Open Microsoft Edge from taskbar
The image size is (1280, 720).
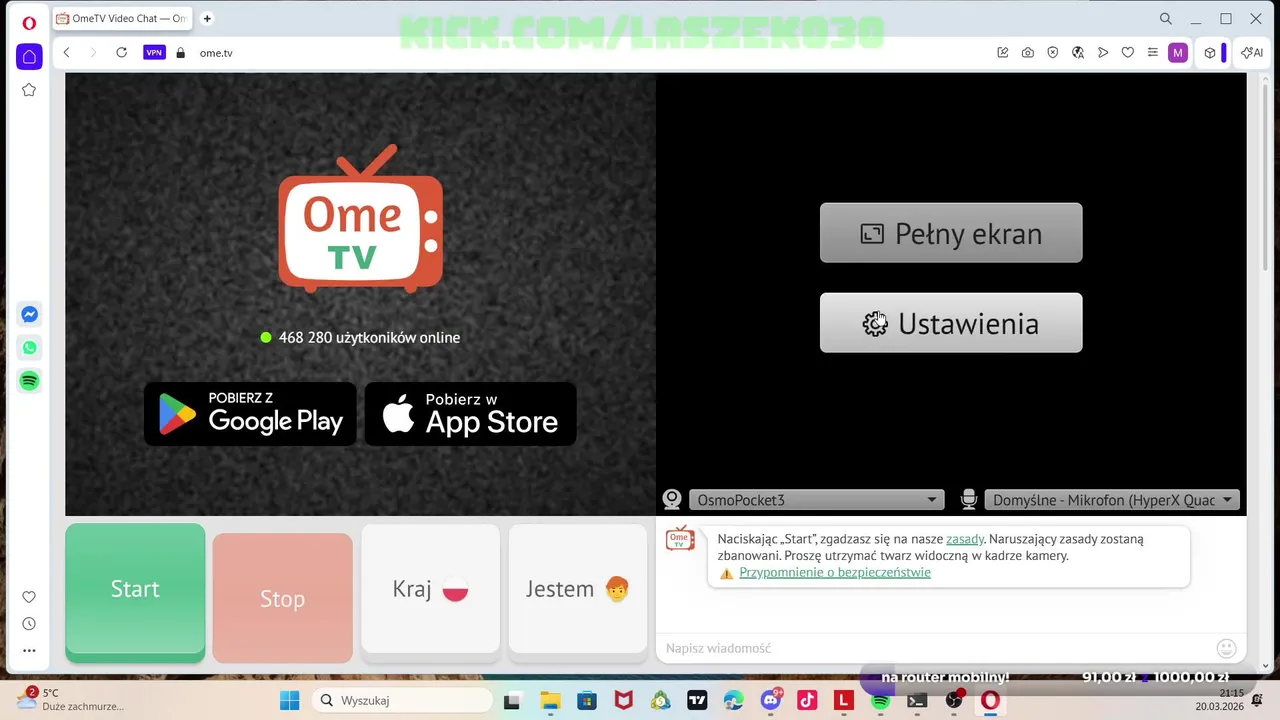734,701
